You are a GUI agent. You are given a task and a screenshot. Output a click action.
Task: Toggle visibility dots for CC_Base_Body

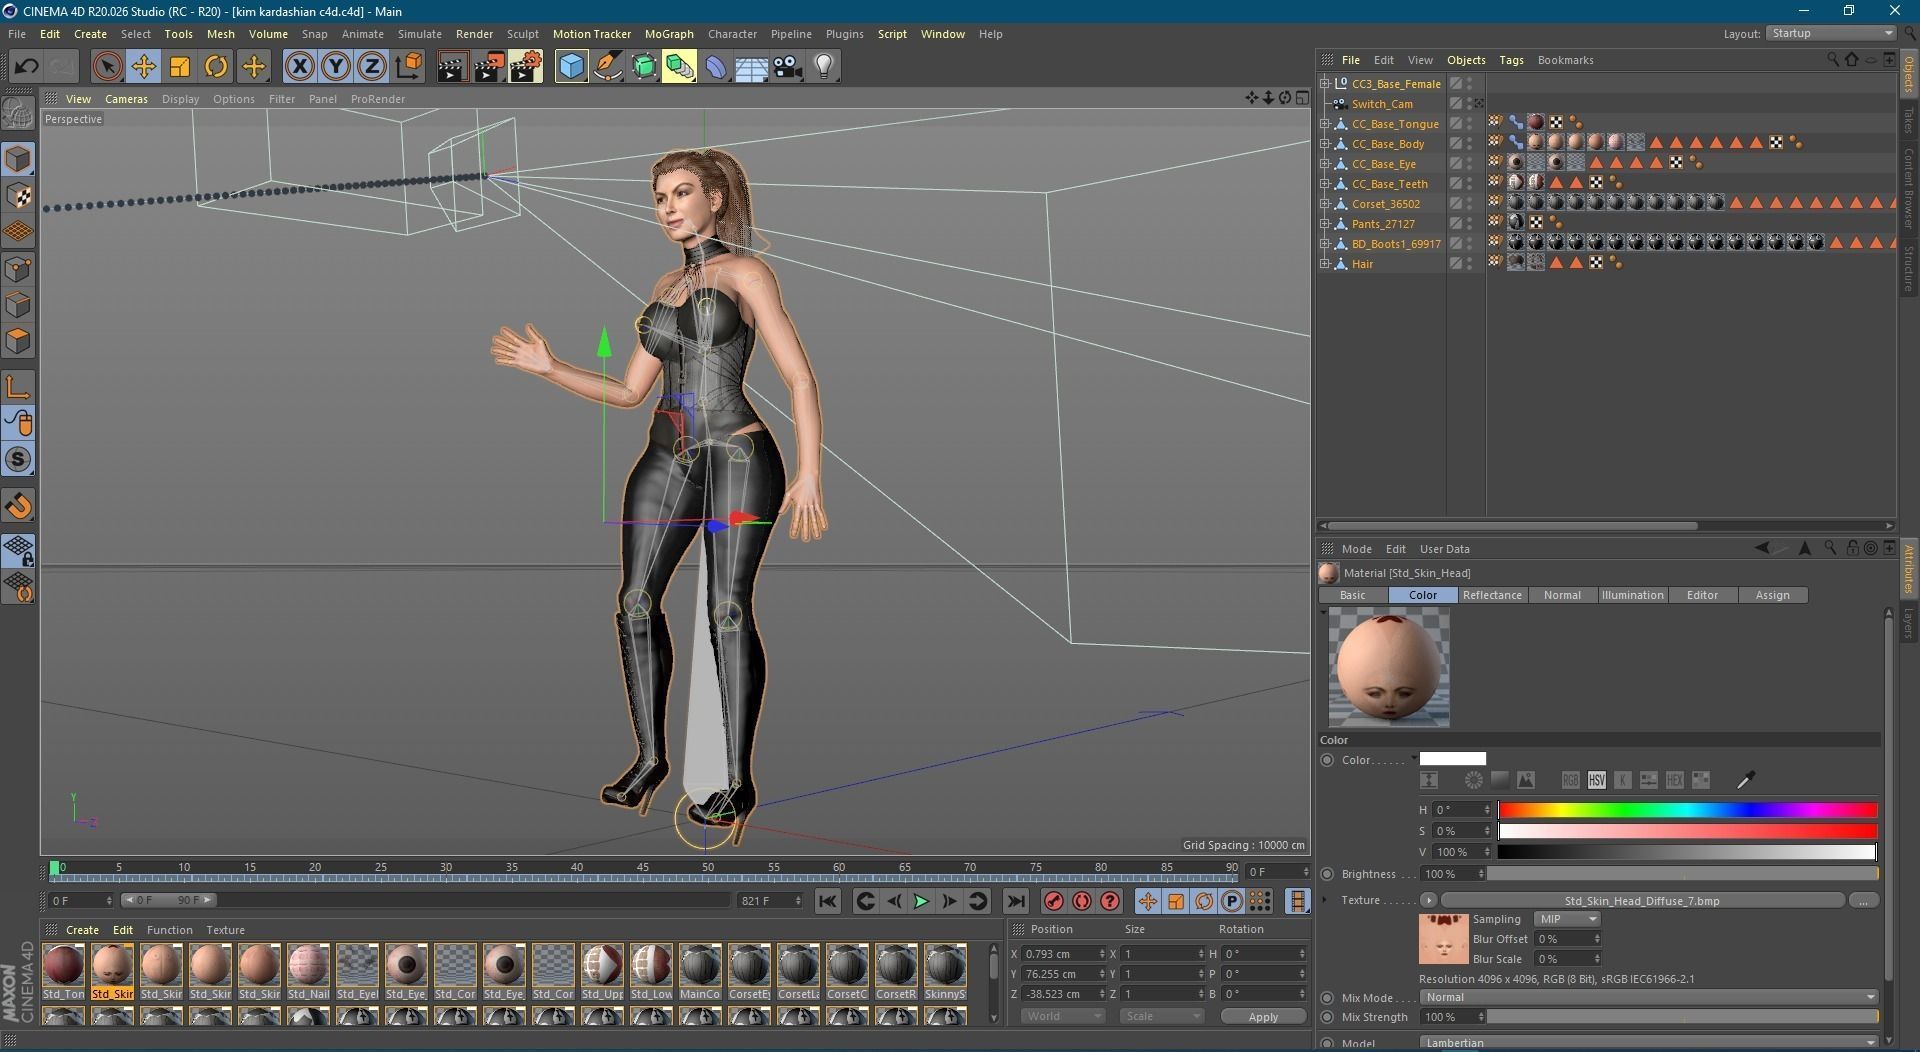[x=1469, y=144]
